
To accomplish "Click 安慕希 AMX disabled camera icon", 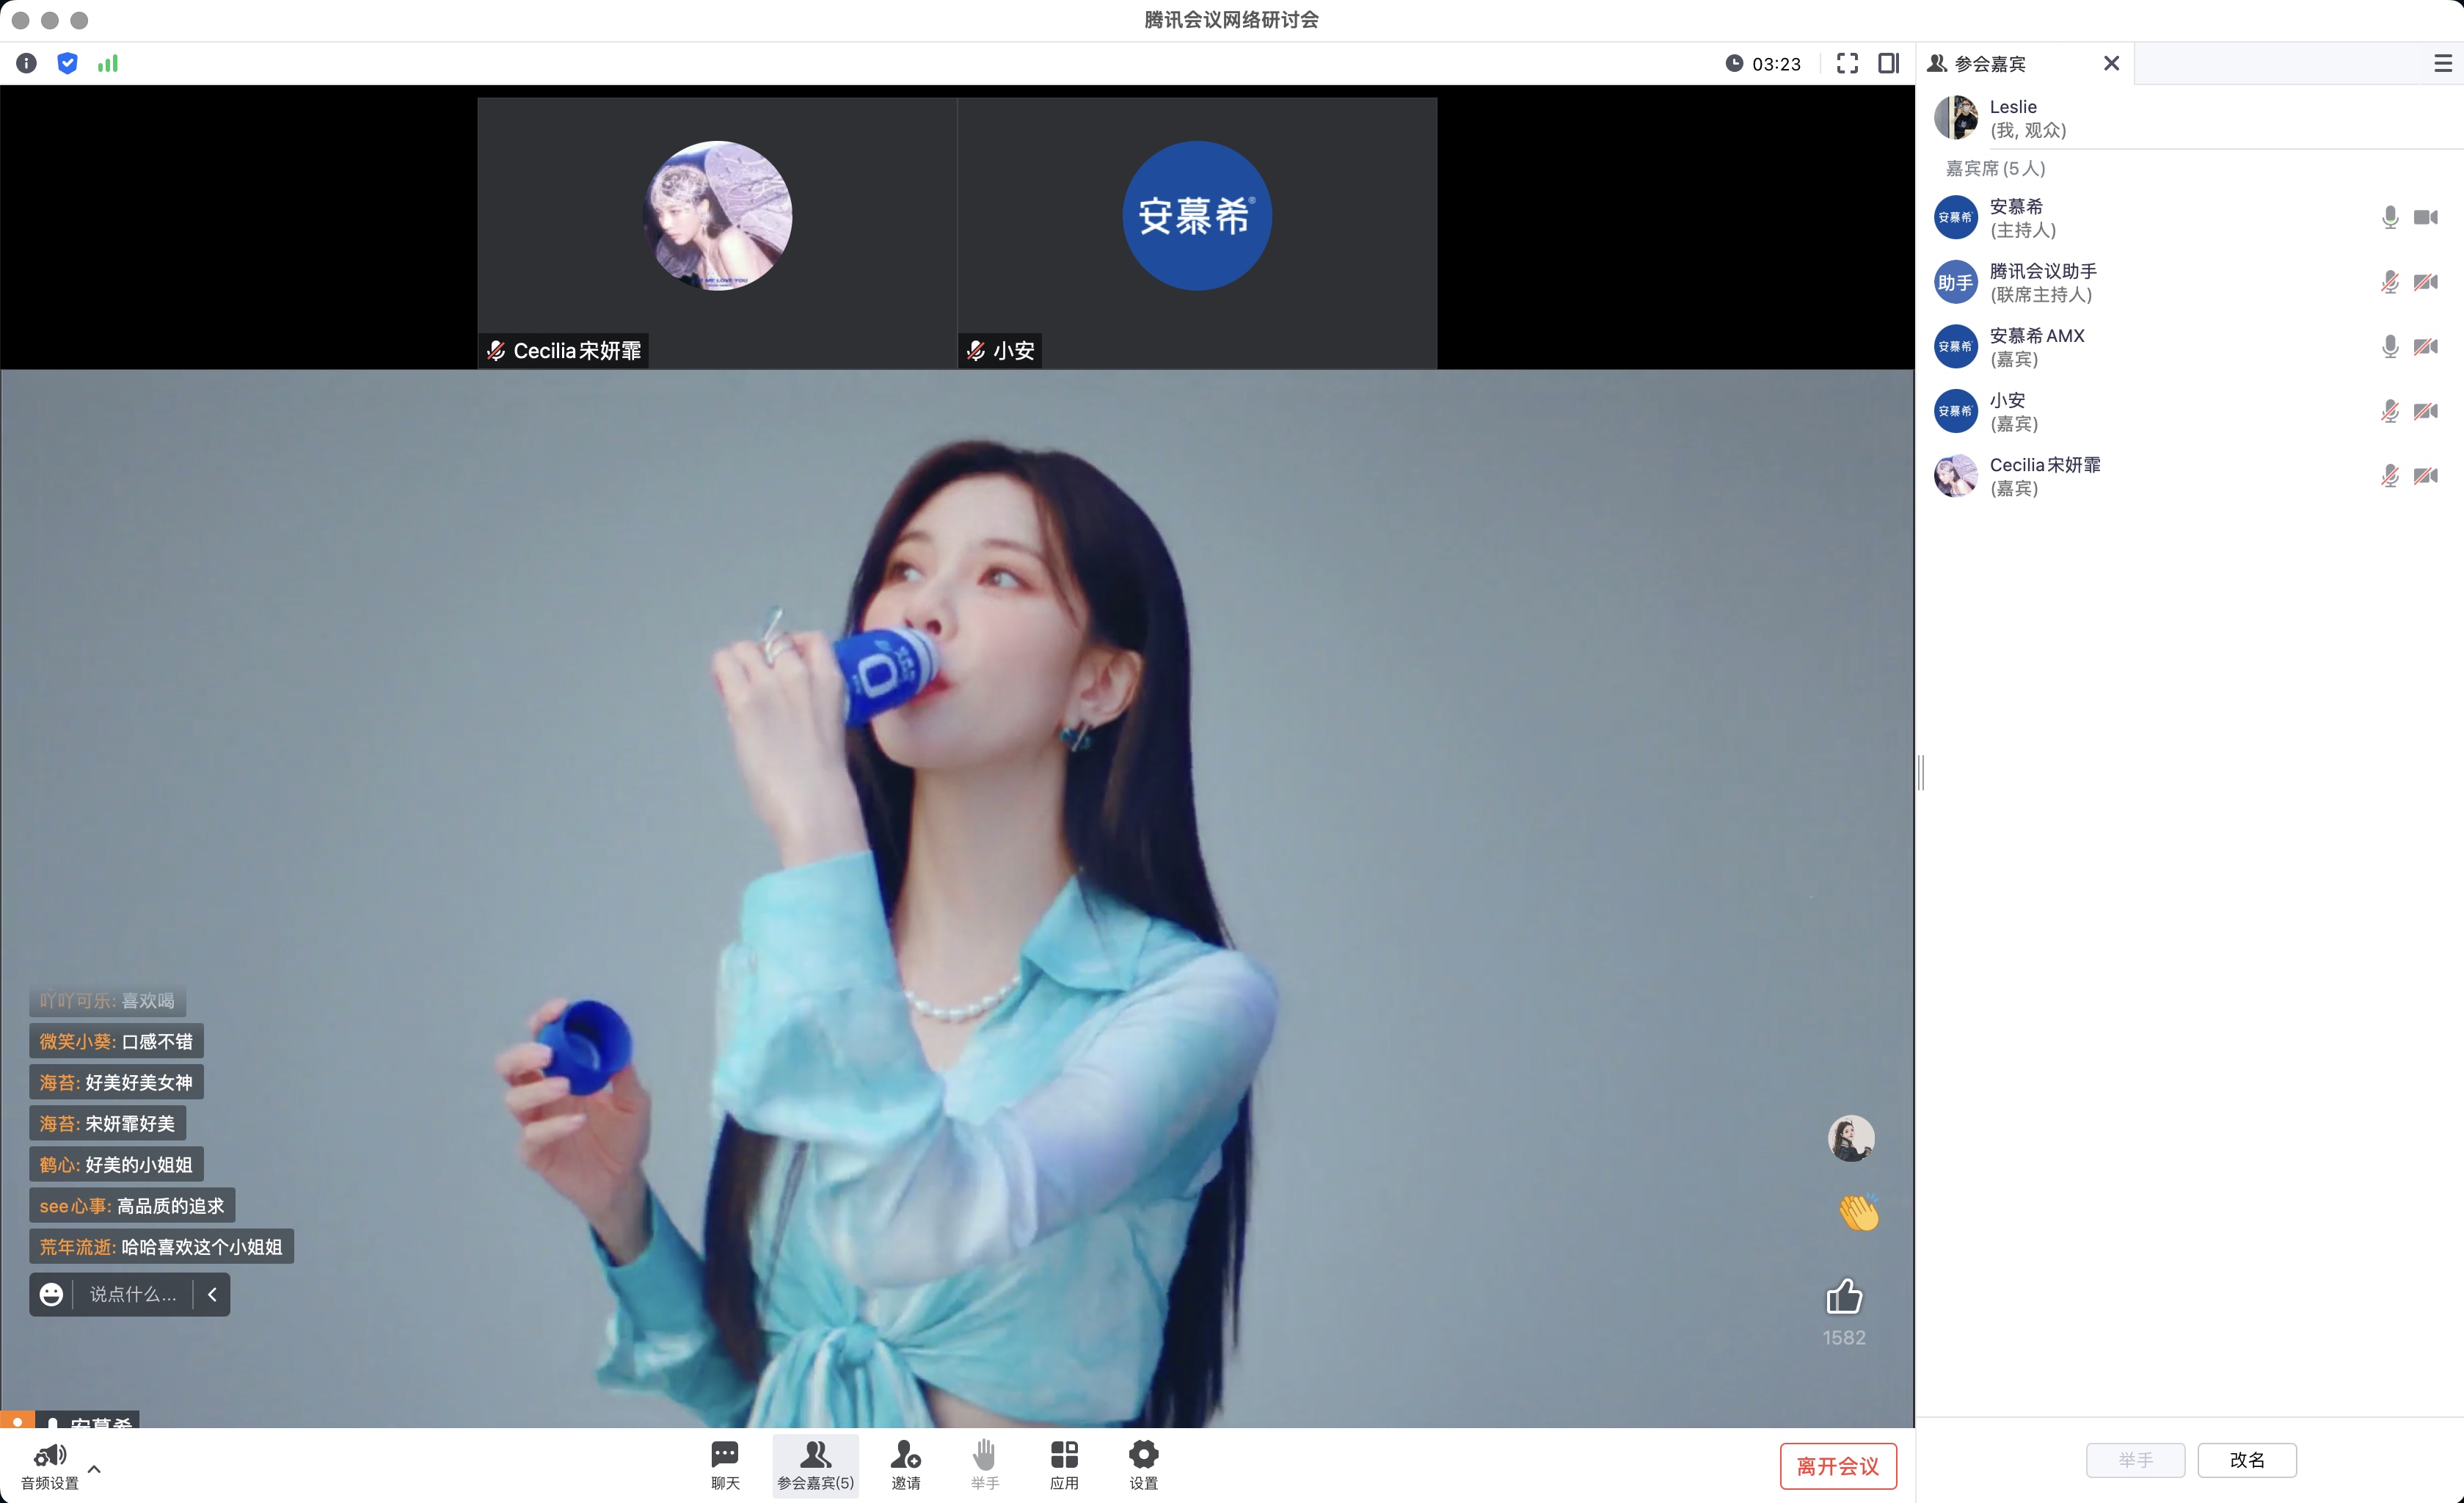I will (x=2426, y=346).
